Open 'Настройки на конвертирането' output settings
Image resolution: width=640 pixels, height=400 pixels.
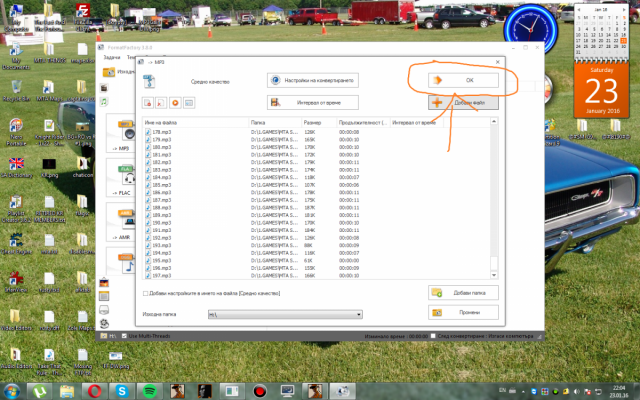(313, 79)
